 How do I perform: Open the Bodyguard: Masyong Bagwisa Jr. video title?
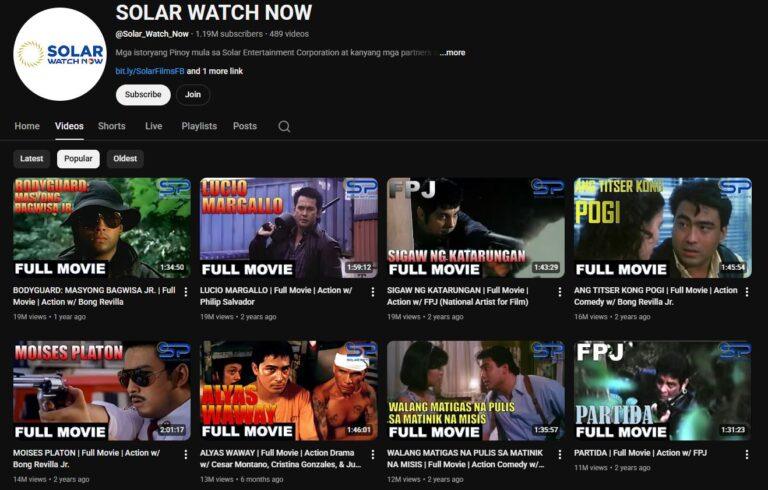[x=94, y=296]
